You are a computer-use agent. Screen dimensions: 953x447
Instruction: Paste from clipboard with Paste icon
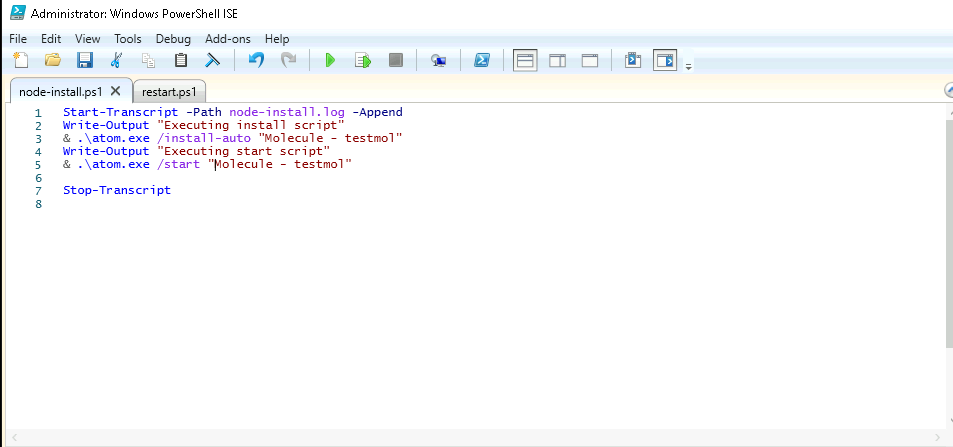pos(181,60)
